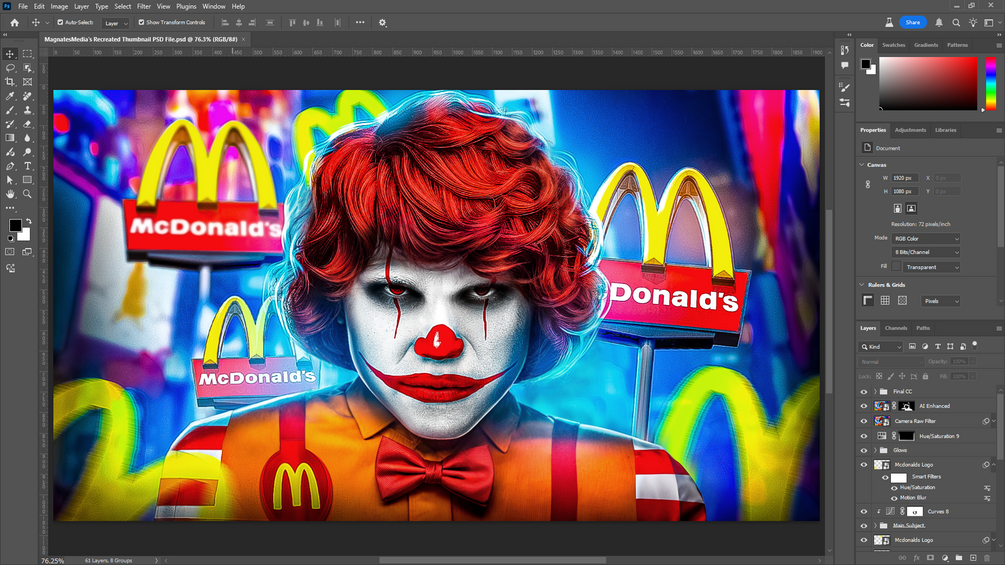This screenshot has height=565, width=1005.
Task: Expand the Glows group
Action: [875, 450]
